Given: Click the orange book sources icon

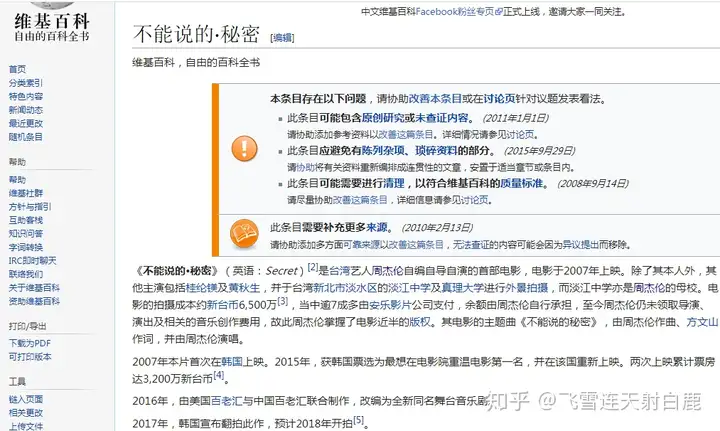Looking at the screenshot, I should 244,234.
